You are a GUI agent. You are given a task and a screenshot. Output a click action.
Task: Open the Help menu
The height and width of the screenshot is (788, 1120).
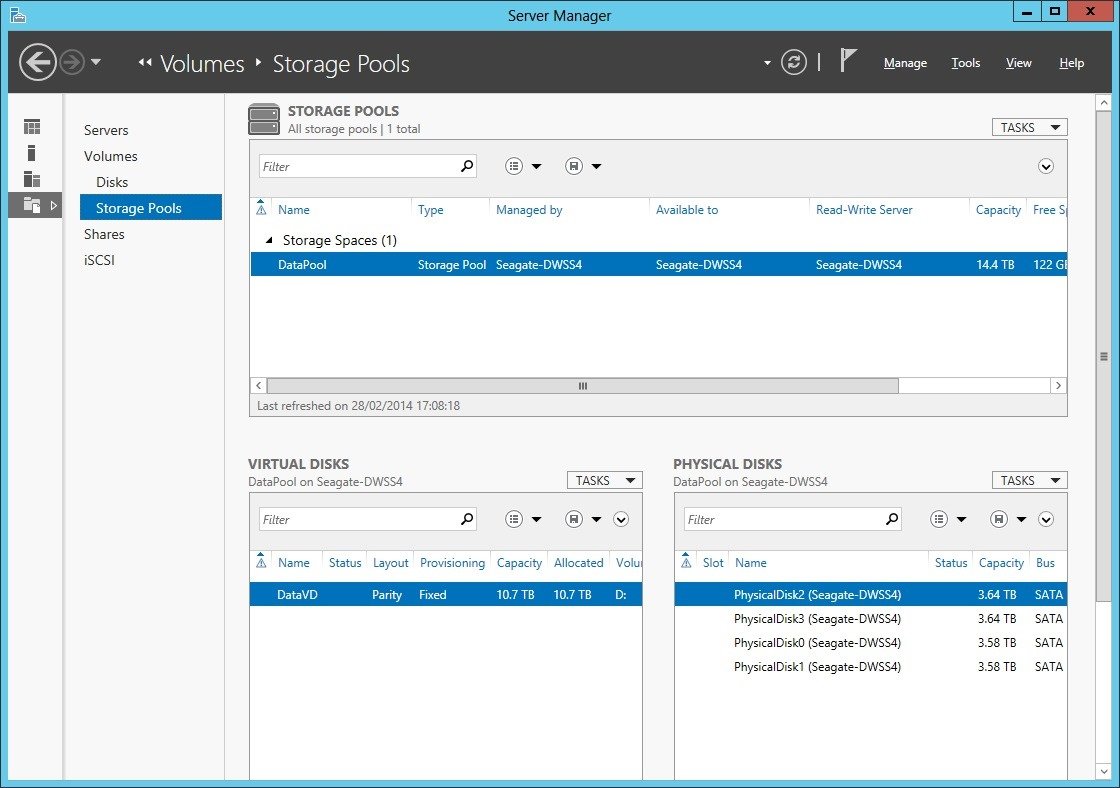[1071, 63]
